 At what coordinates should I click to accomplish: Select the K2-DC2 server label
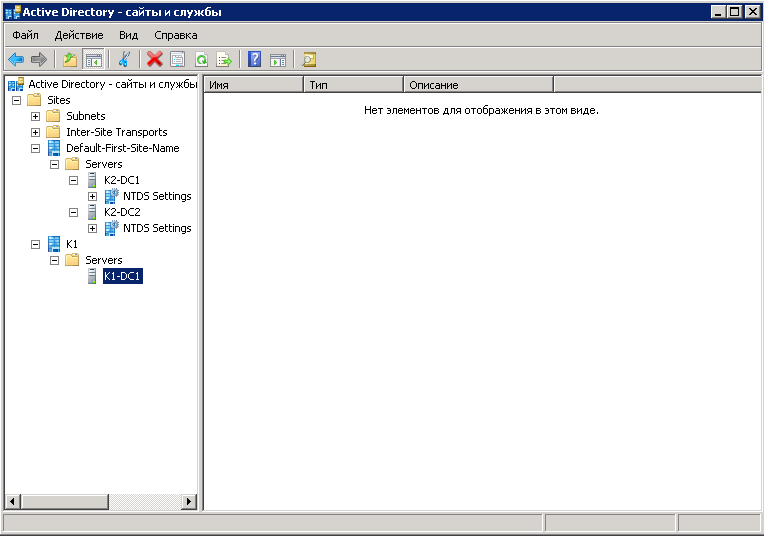click(122, 212)
